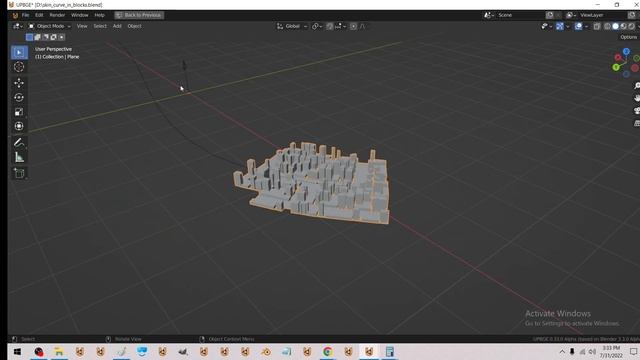This screenshot has width=640, height=360.
Task: Click the blue Z axis gizmo
Action: [x=626, y=51]
